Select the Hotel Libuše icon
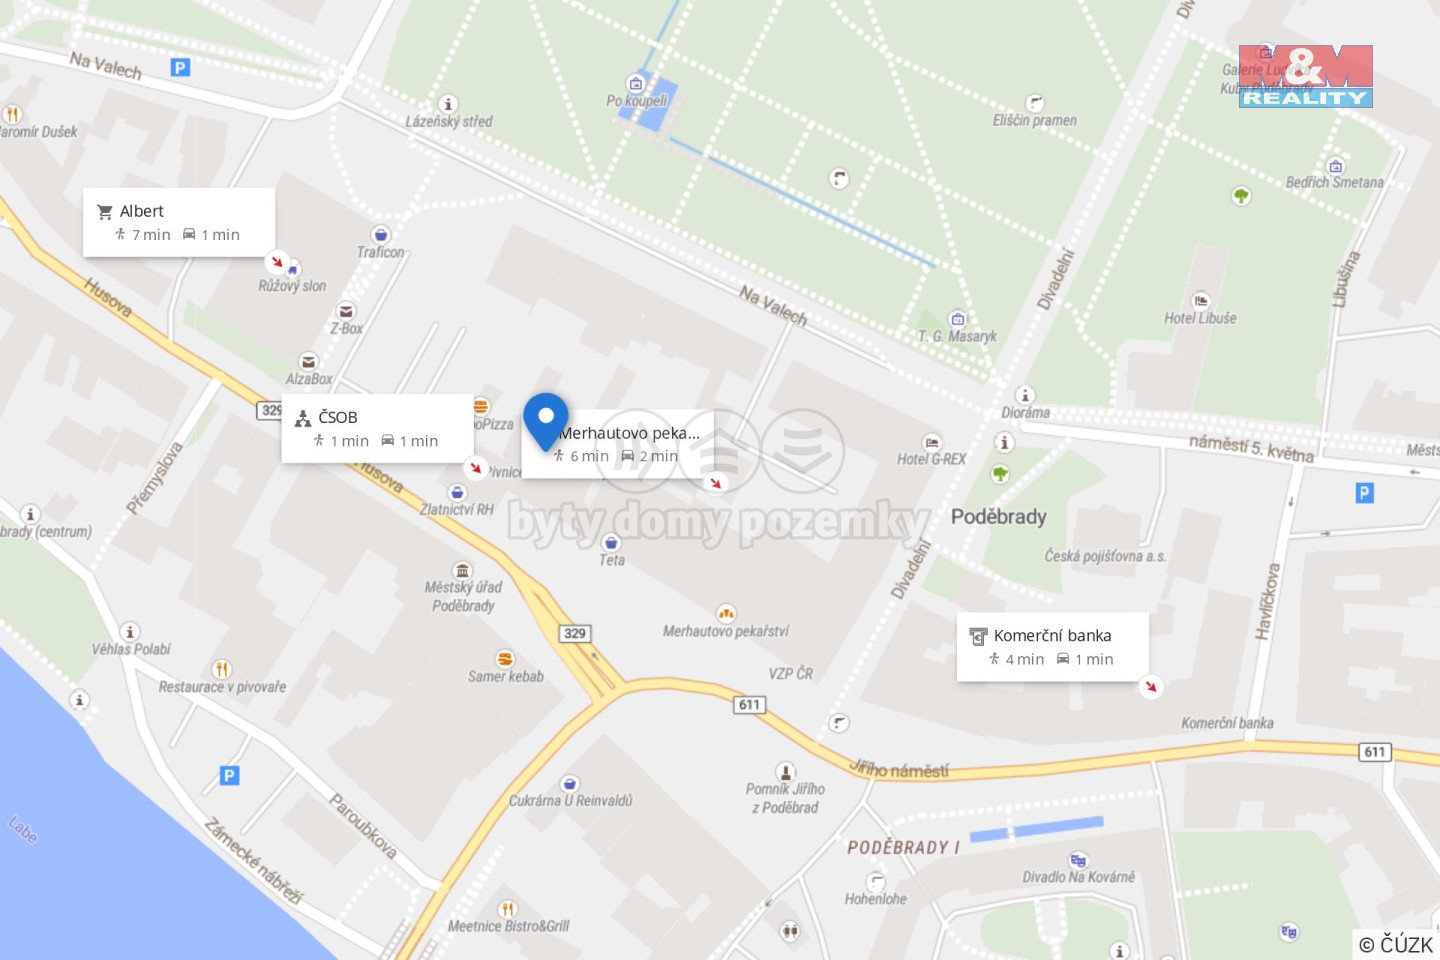The height and width of the screenshot is (960, 1440). click(x=1201, y=299)
